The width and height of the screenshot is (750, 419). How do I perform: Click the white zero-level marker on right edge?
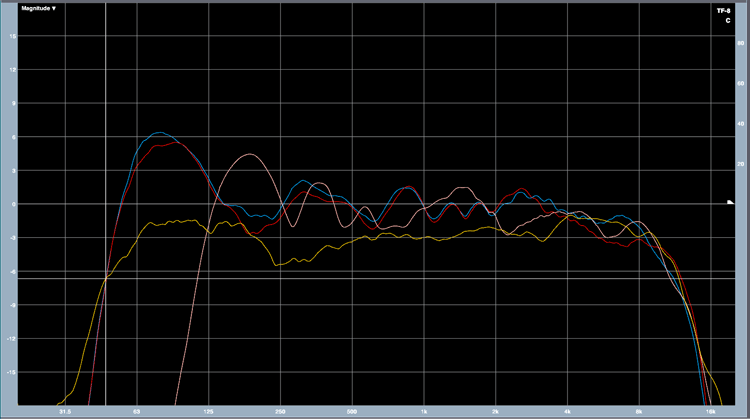730,202
